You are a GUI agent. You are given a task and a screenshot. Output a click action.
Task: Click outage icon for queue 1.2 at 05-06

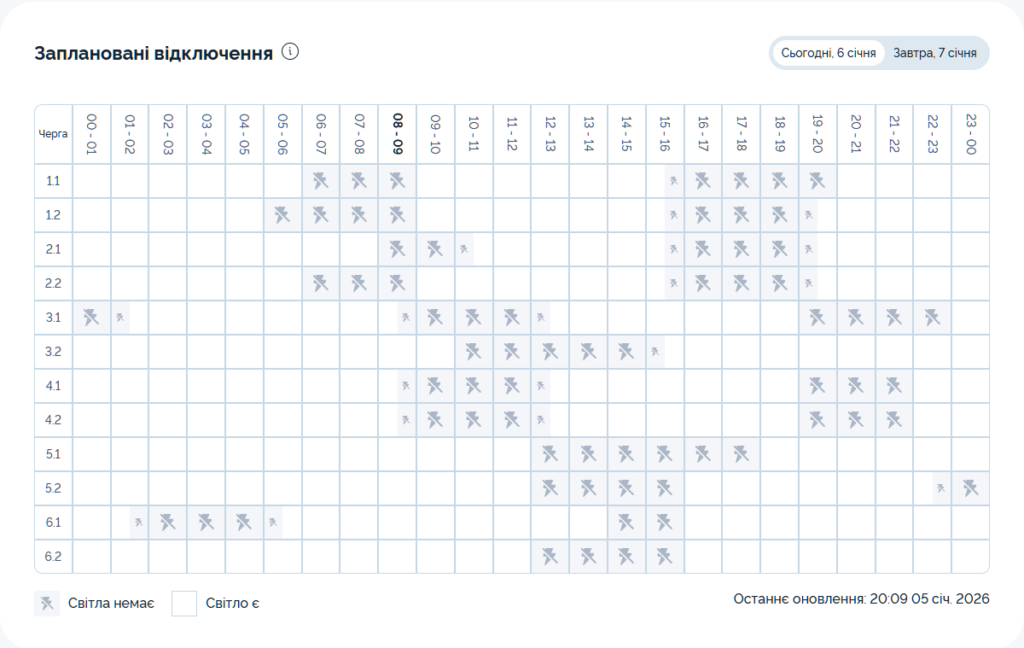pyautogui.click(x=283, y=215)
